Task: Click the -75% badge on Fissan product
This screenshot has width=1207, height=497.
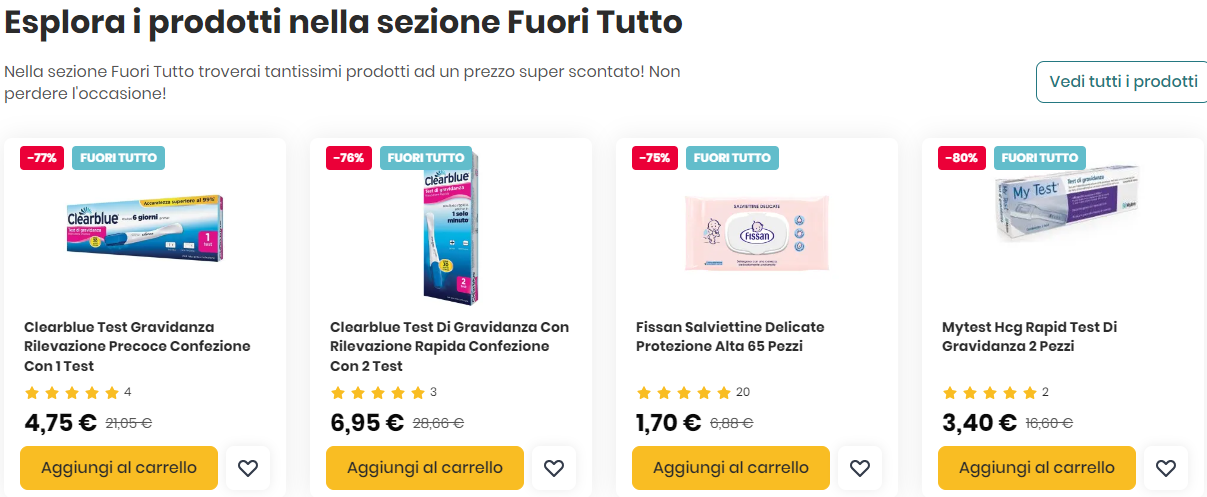Action: pyautogui.click(x=656, y=158)
